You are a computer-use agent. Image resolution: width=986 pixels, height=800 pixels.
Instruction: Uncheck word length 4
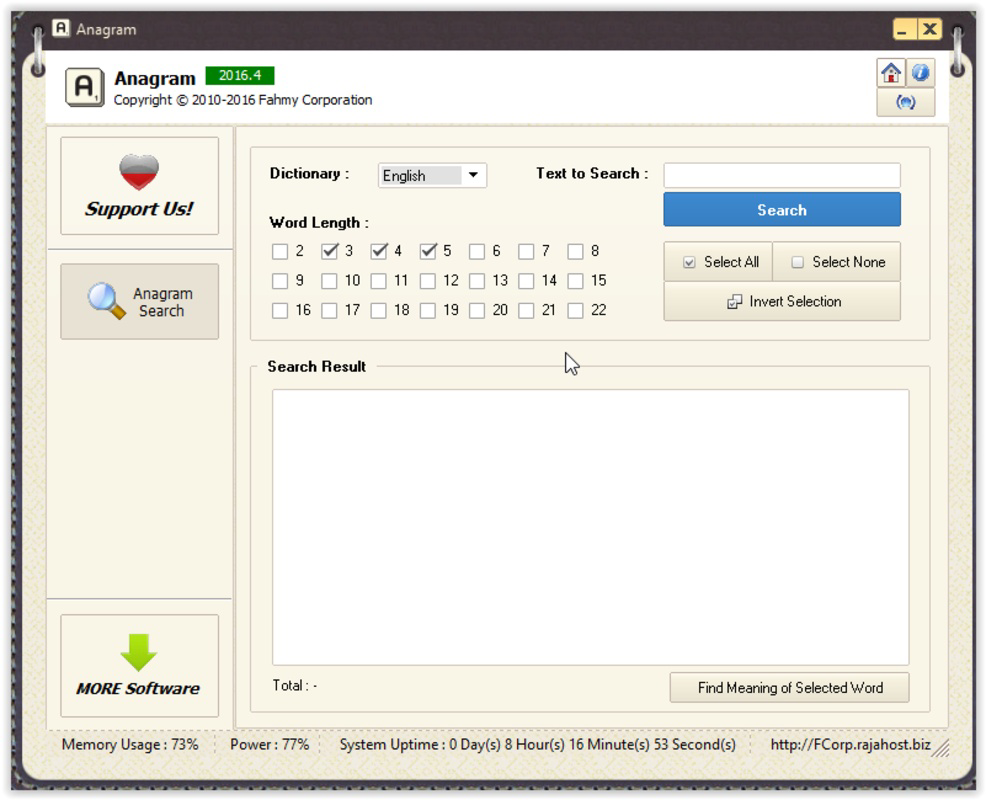click(x=379, y=252)
